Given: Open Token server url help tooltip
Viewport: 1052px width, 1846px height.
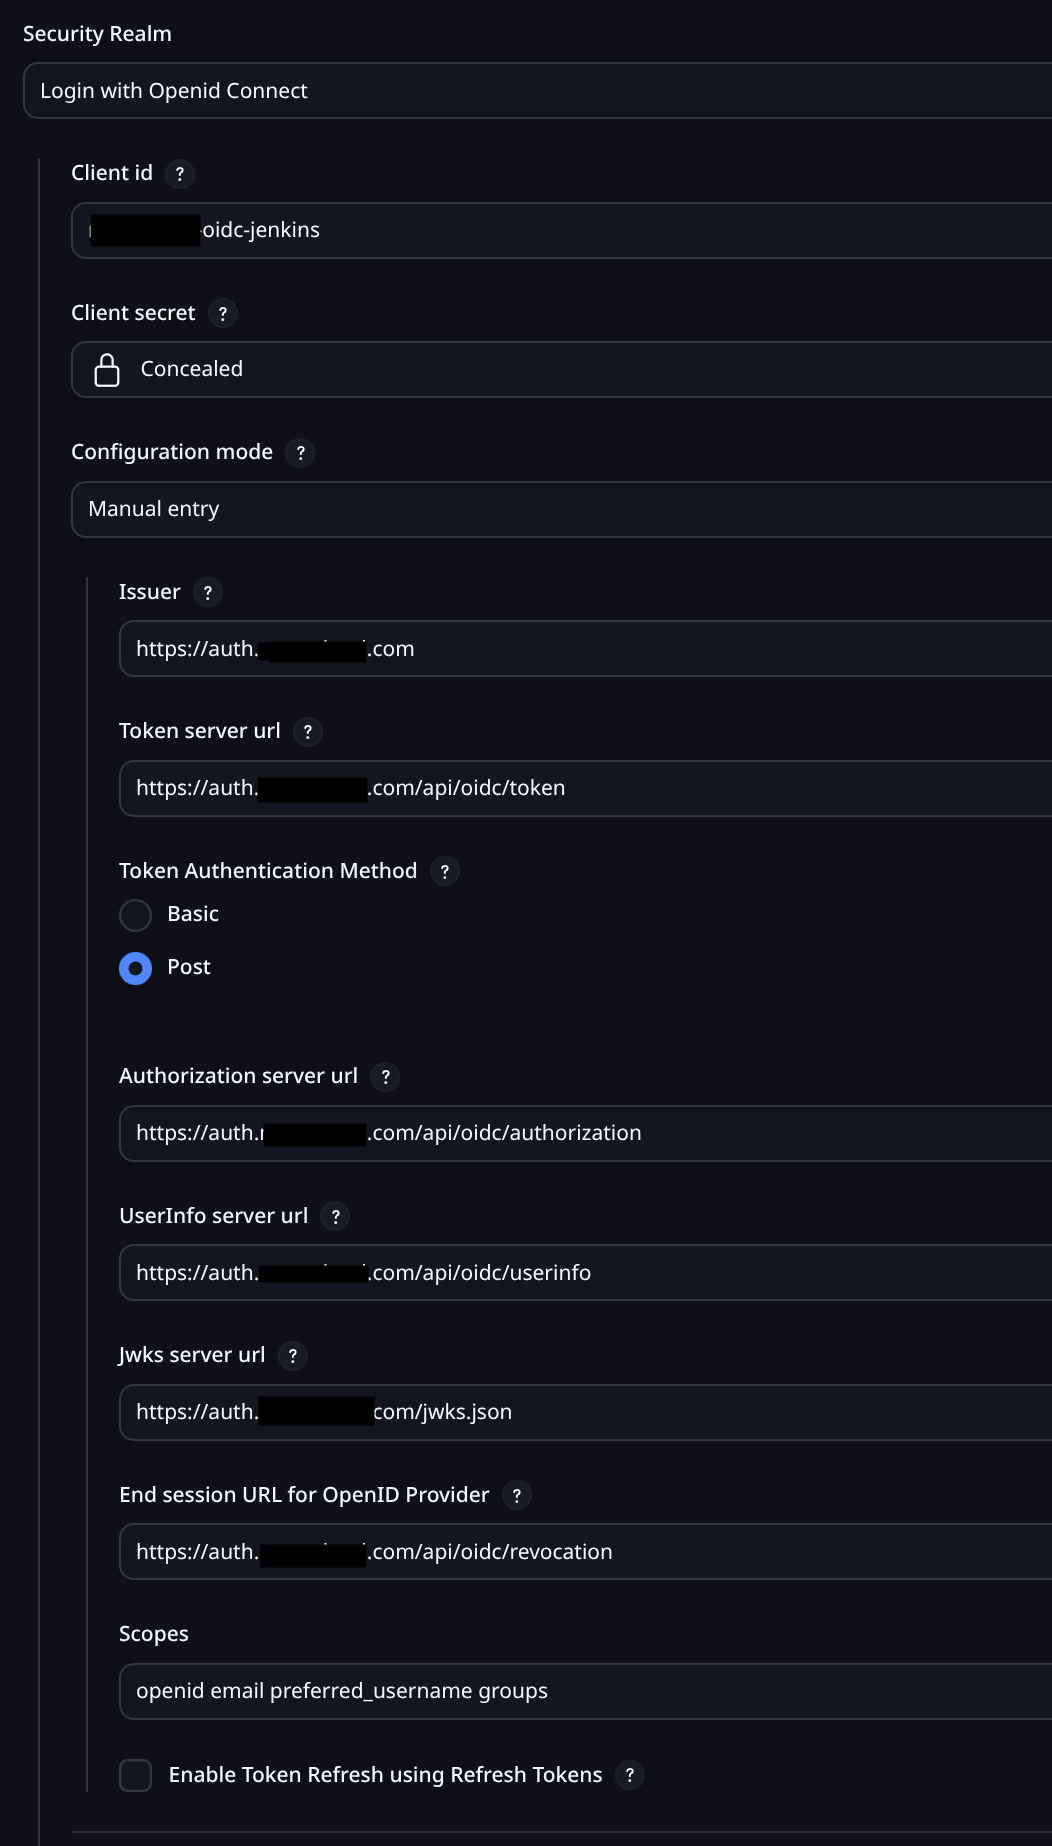Looking at the screenshot, I should (x=308, y=732).
